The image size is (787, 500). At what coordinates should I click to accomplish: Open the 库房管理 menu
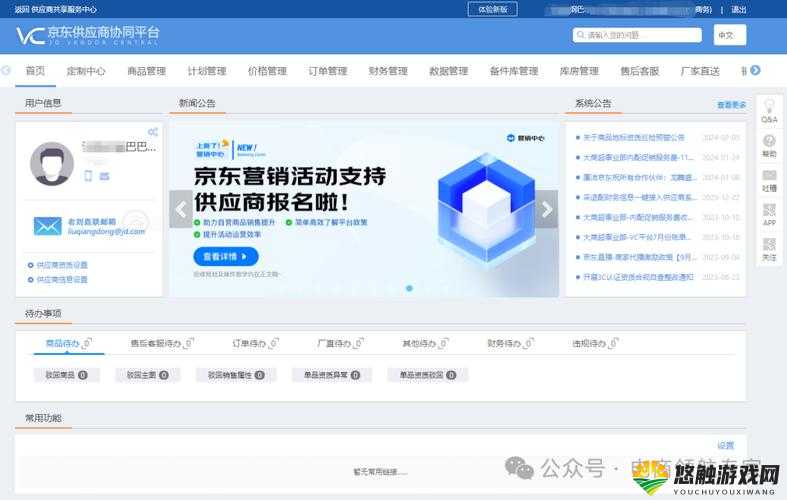click(x=579, y=71)
